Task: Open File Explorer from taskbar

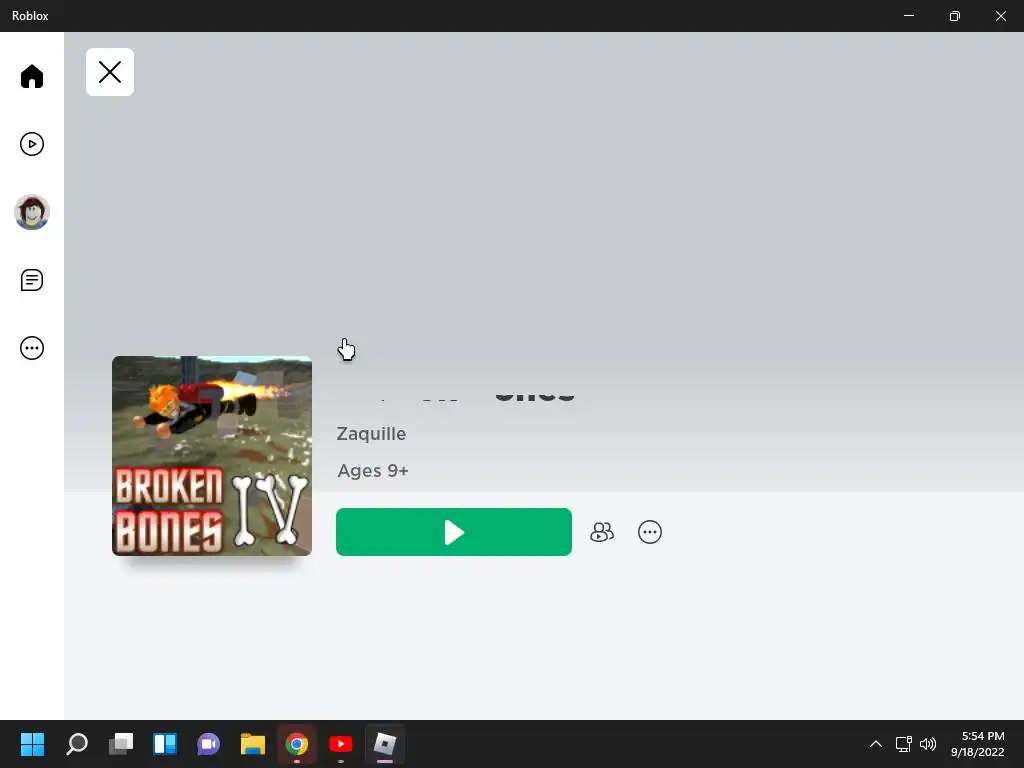Action: pos(253,744)
